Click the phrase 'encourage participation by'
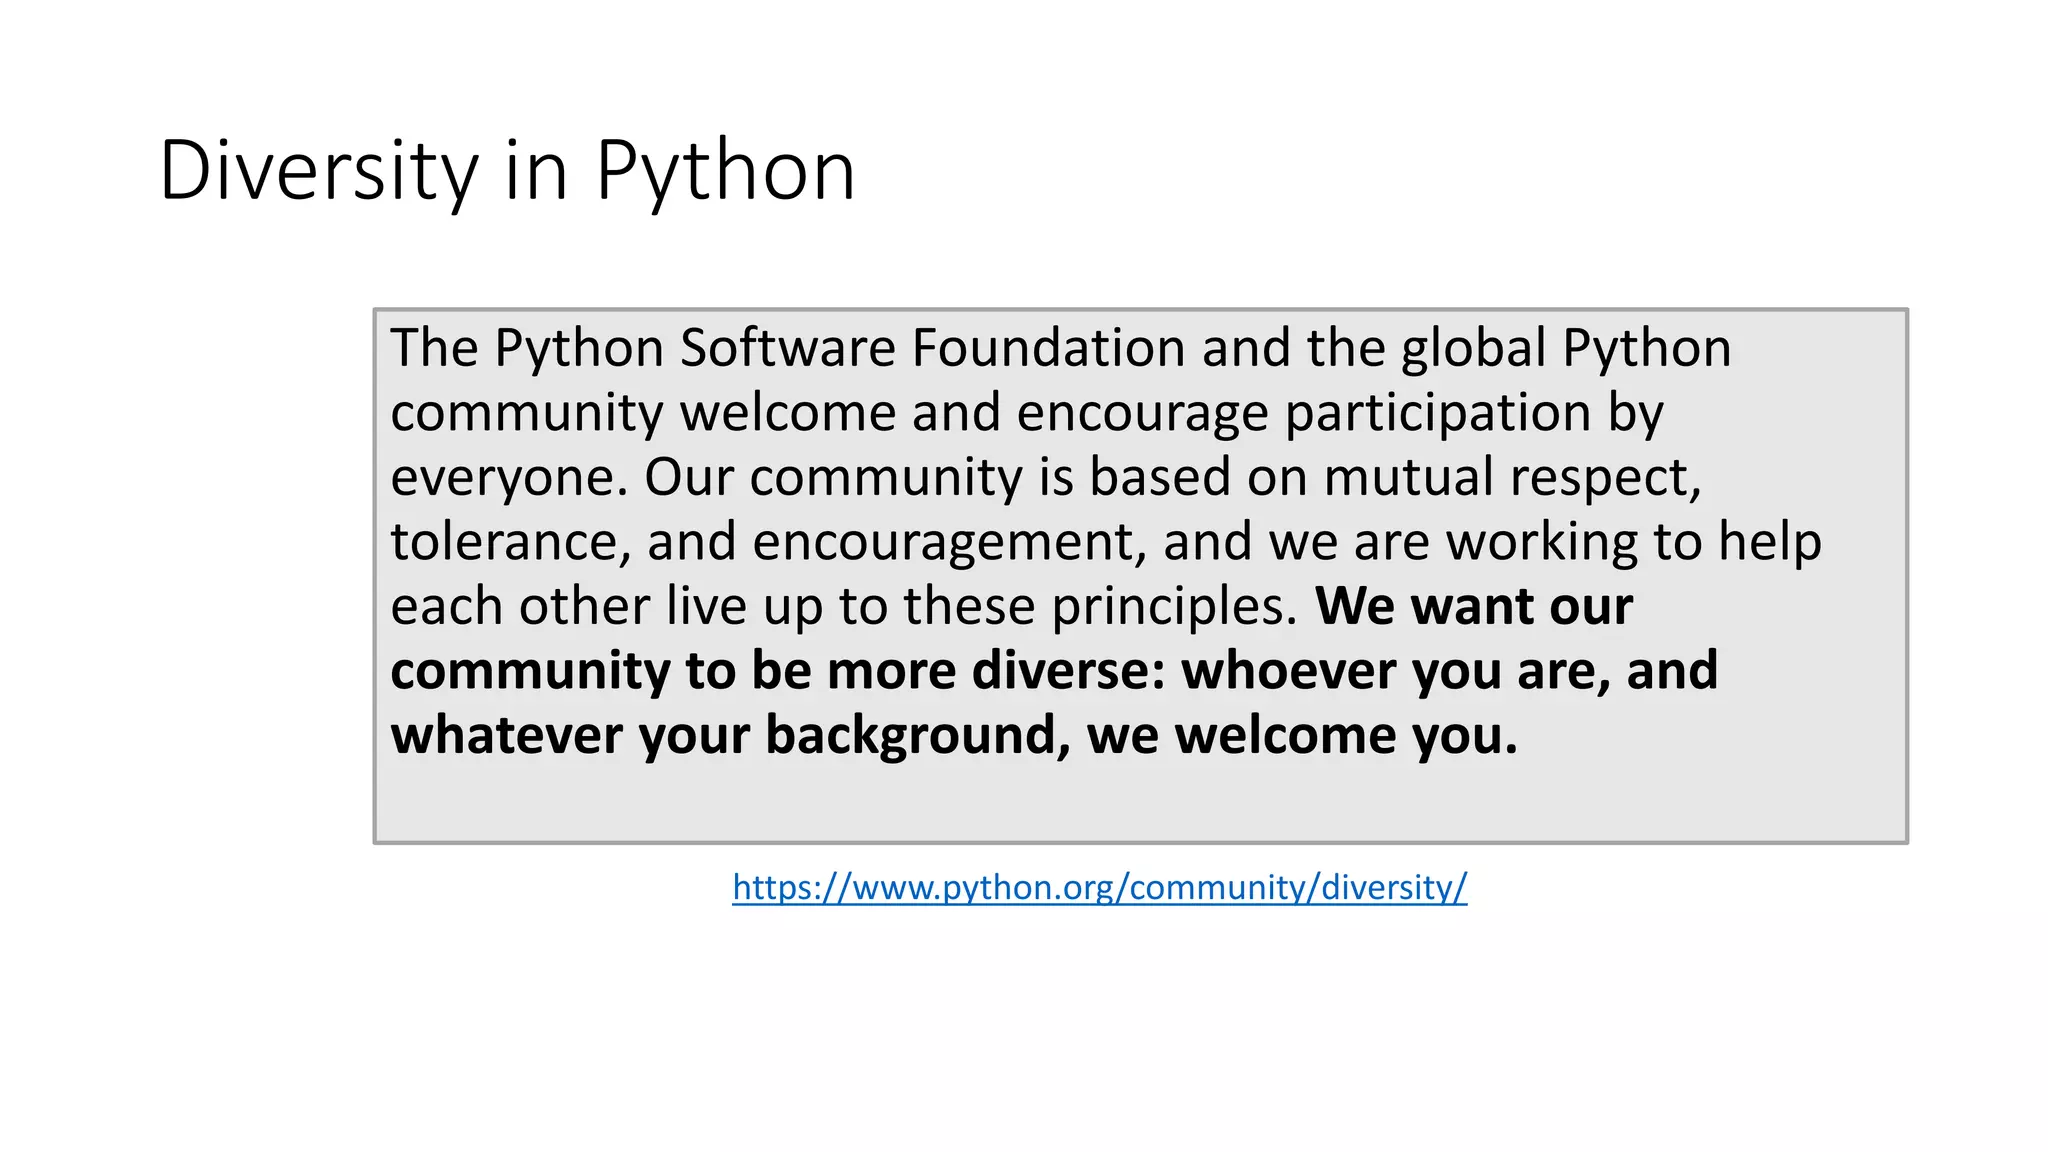 point(1339,413)
